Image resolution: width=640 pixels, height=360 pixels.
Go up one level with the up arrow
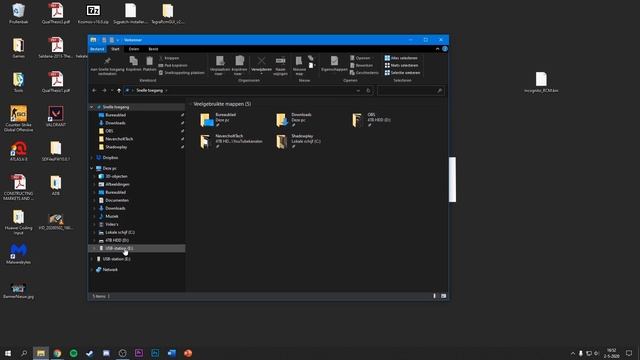[x=119, y=91]
